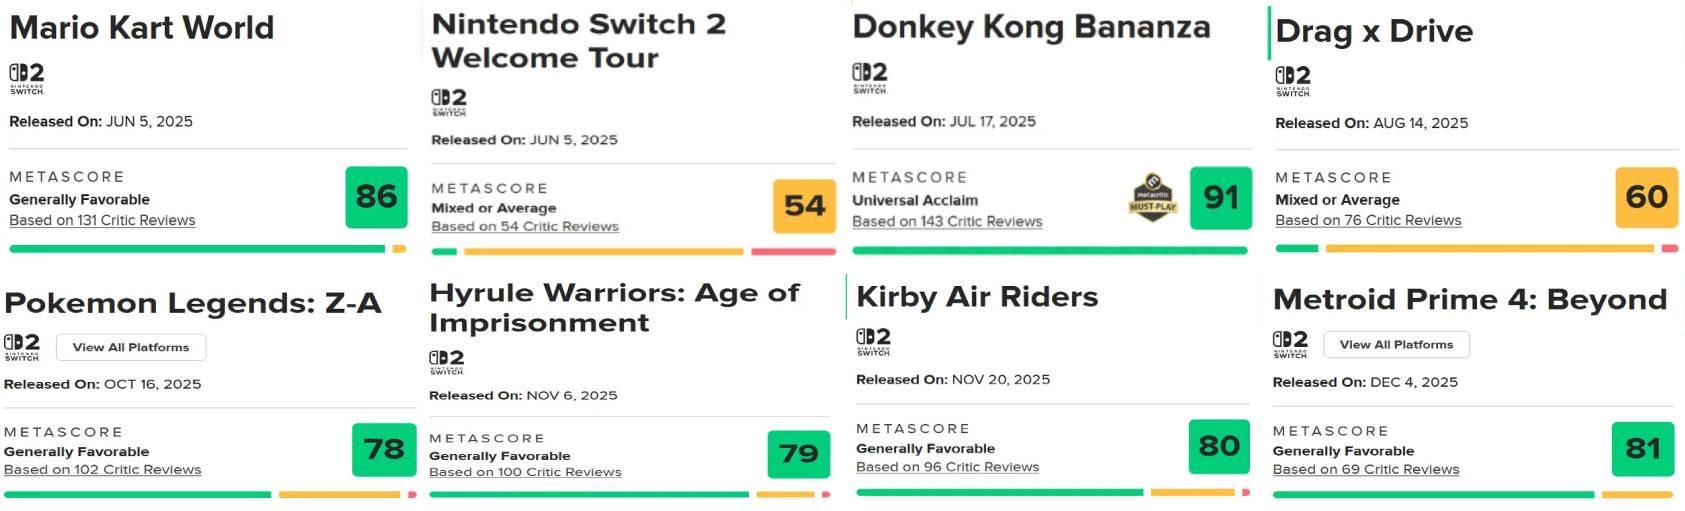Click Switch 2 icon under Welcome Tour title
Image resolution: width=1685 pixels, height=511 pixels.
click(449, 102)
